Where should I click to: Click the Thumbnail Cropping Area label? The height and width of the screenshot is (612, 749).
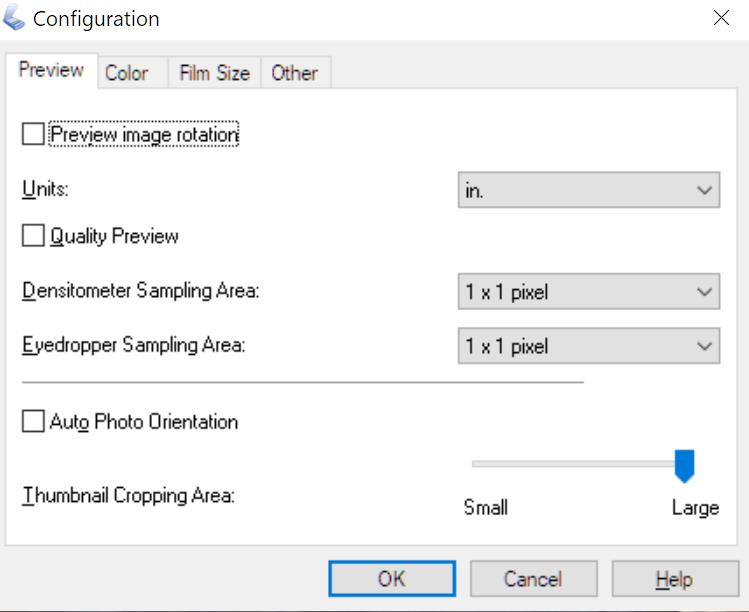coord(128,495)
